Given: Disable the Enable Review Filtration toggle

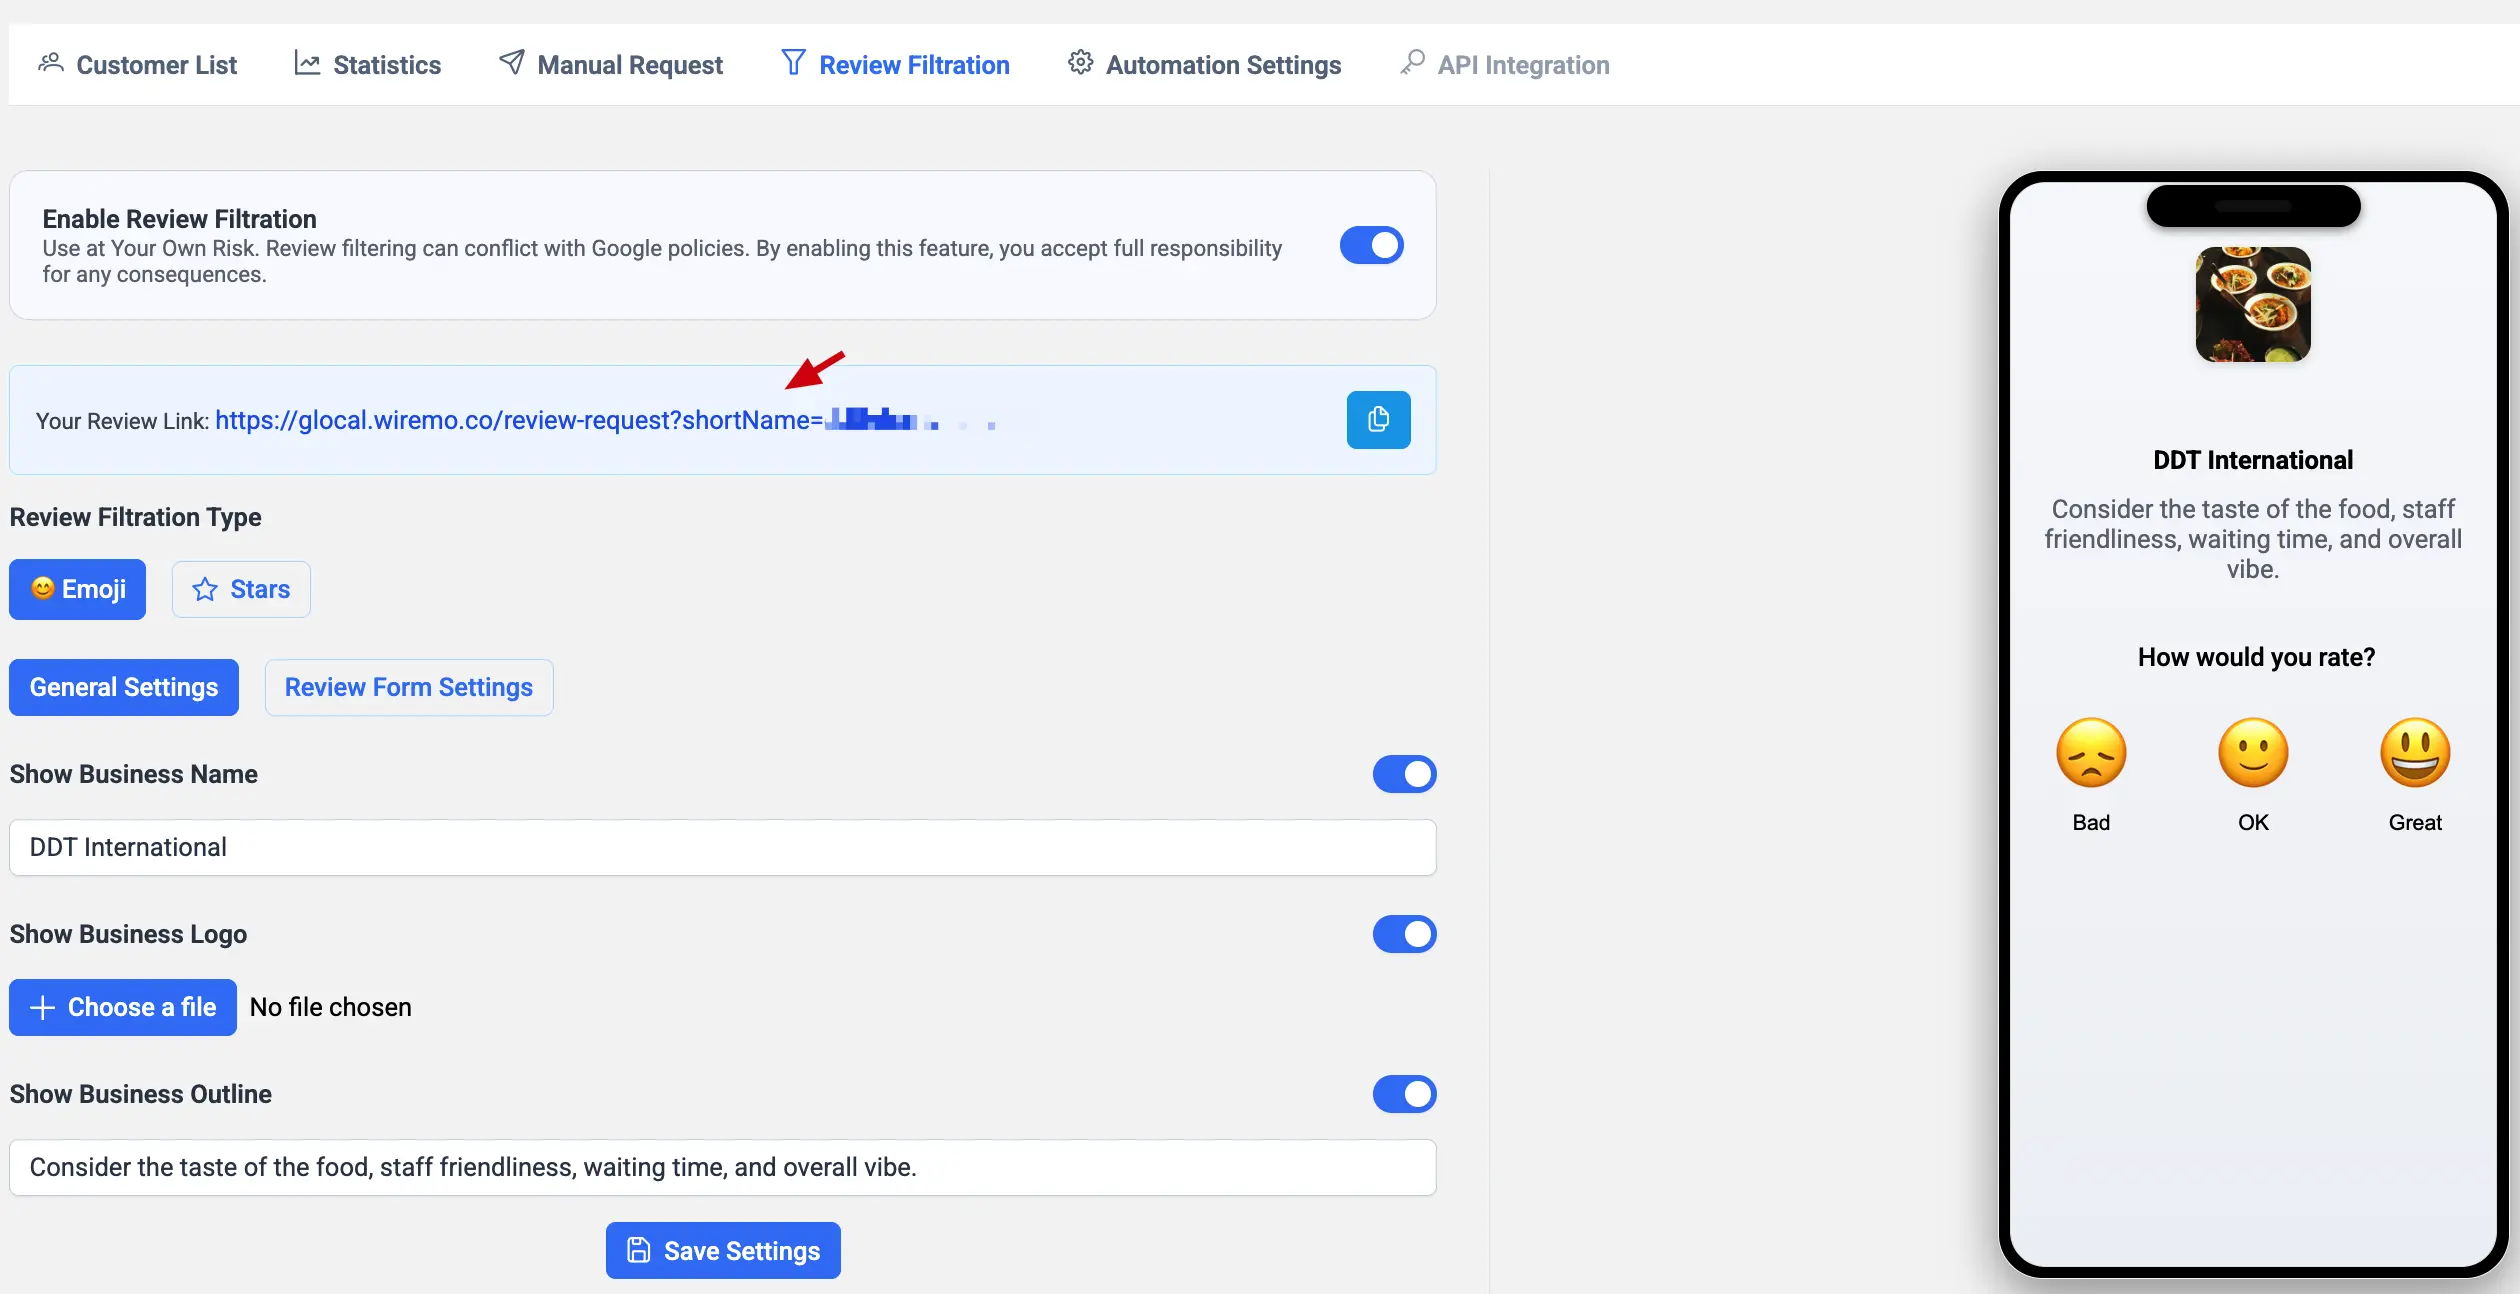Looking at the screenshot, I should (1371, 245).
